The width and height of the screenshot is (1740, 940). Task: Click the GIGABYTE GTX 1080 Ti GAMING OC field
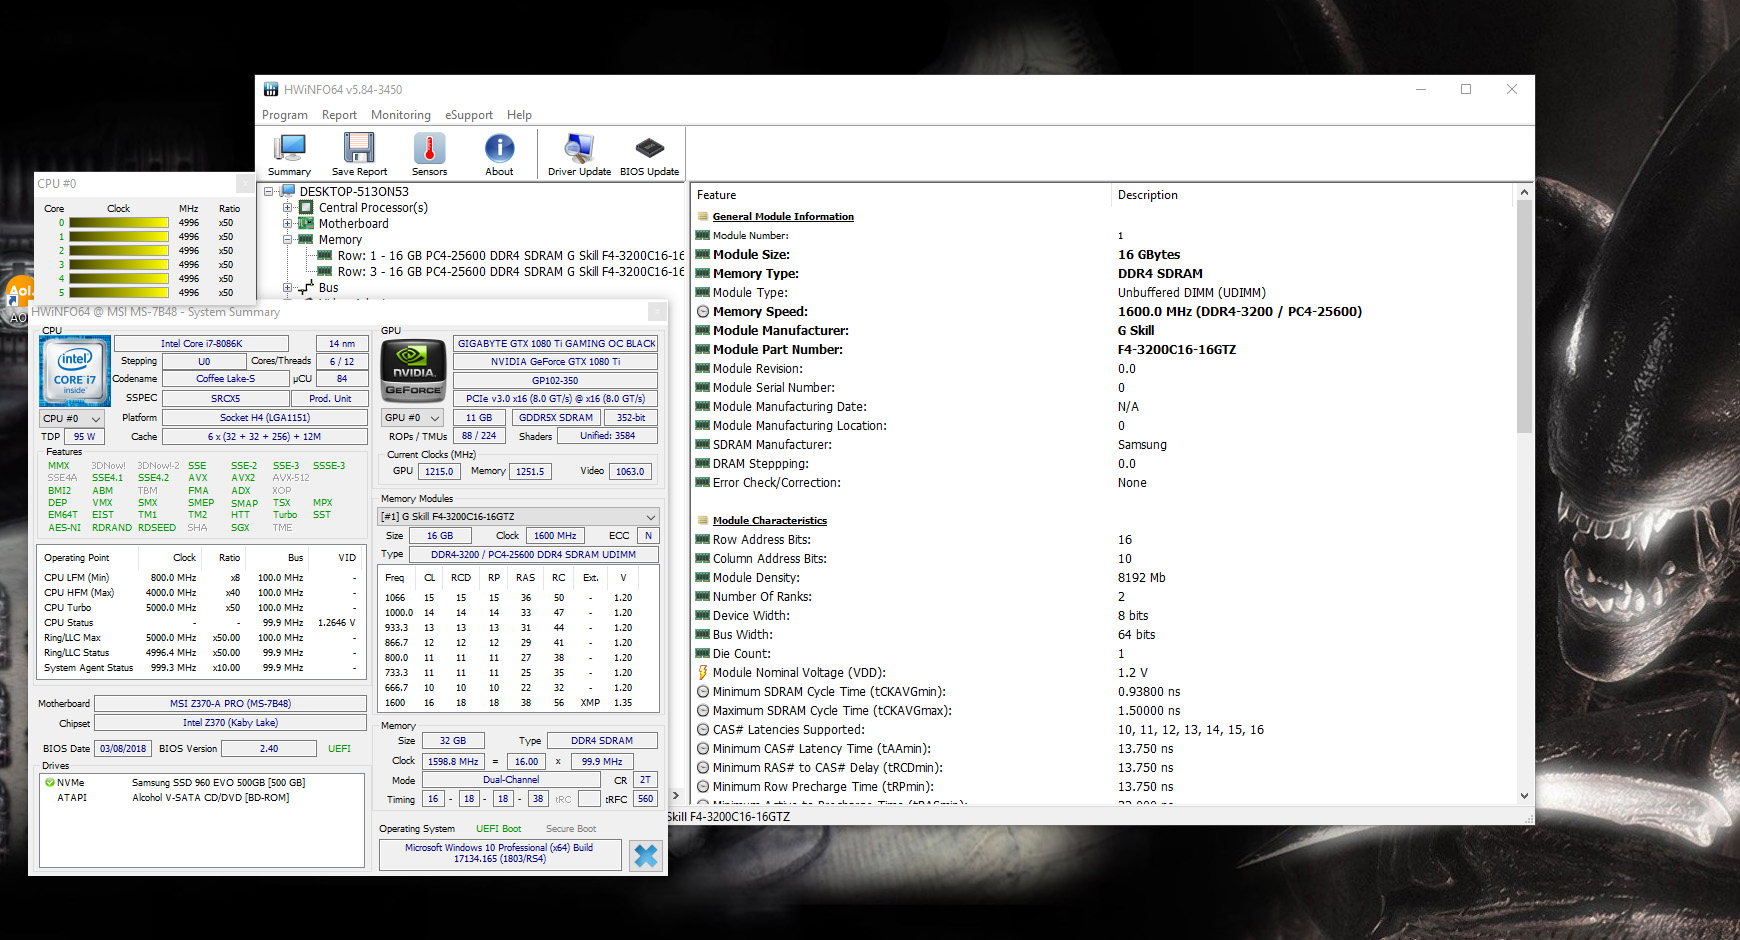pyautogui.click(x=556, y=343)
